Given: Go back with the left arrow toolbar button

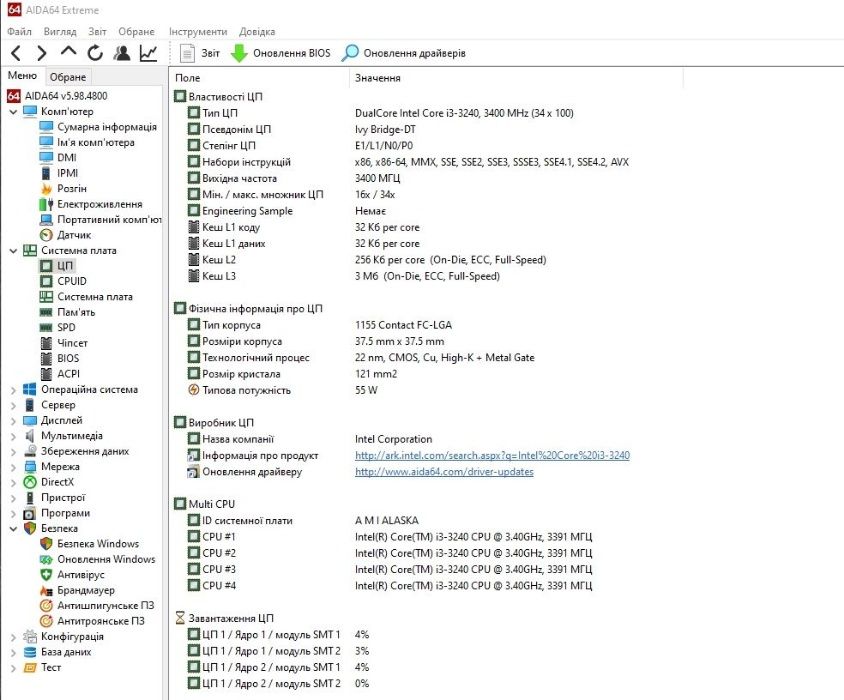Looking at the screenshot, I should tap(16, 53).
